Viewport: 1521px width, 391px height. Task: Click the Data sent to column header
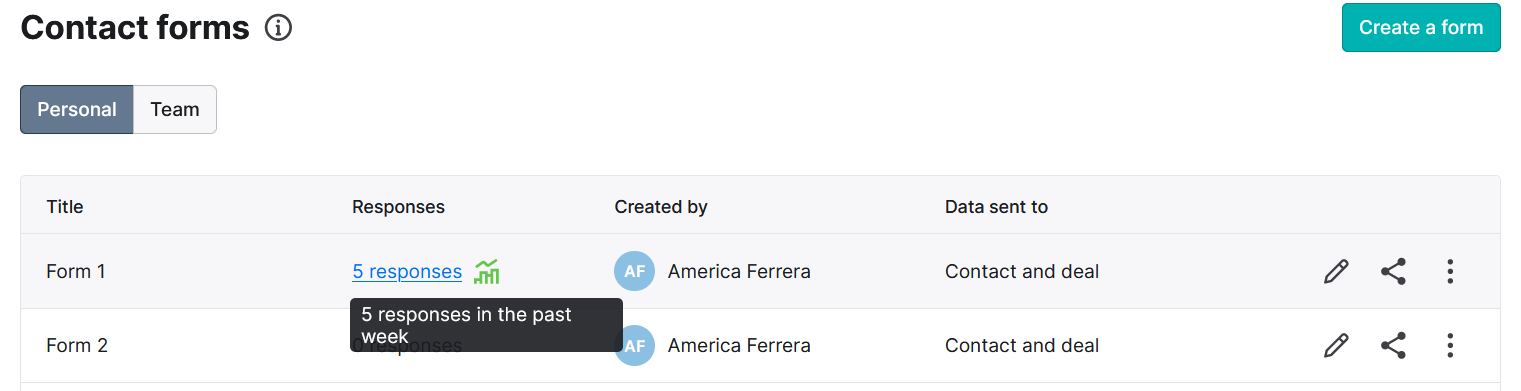(x=996, y=207)
